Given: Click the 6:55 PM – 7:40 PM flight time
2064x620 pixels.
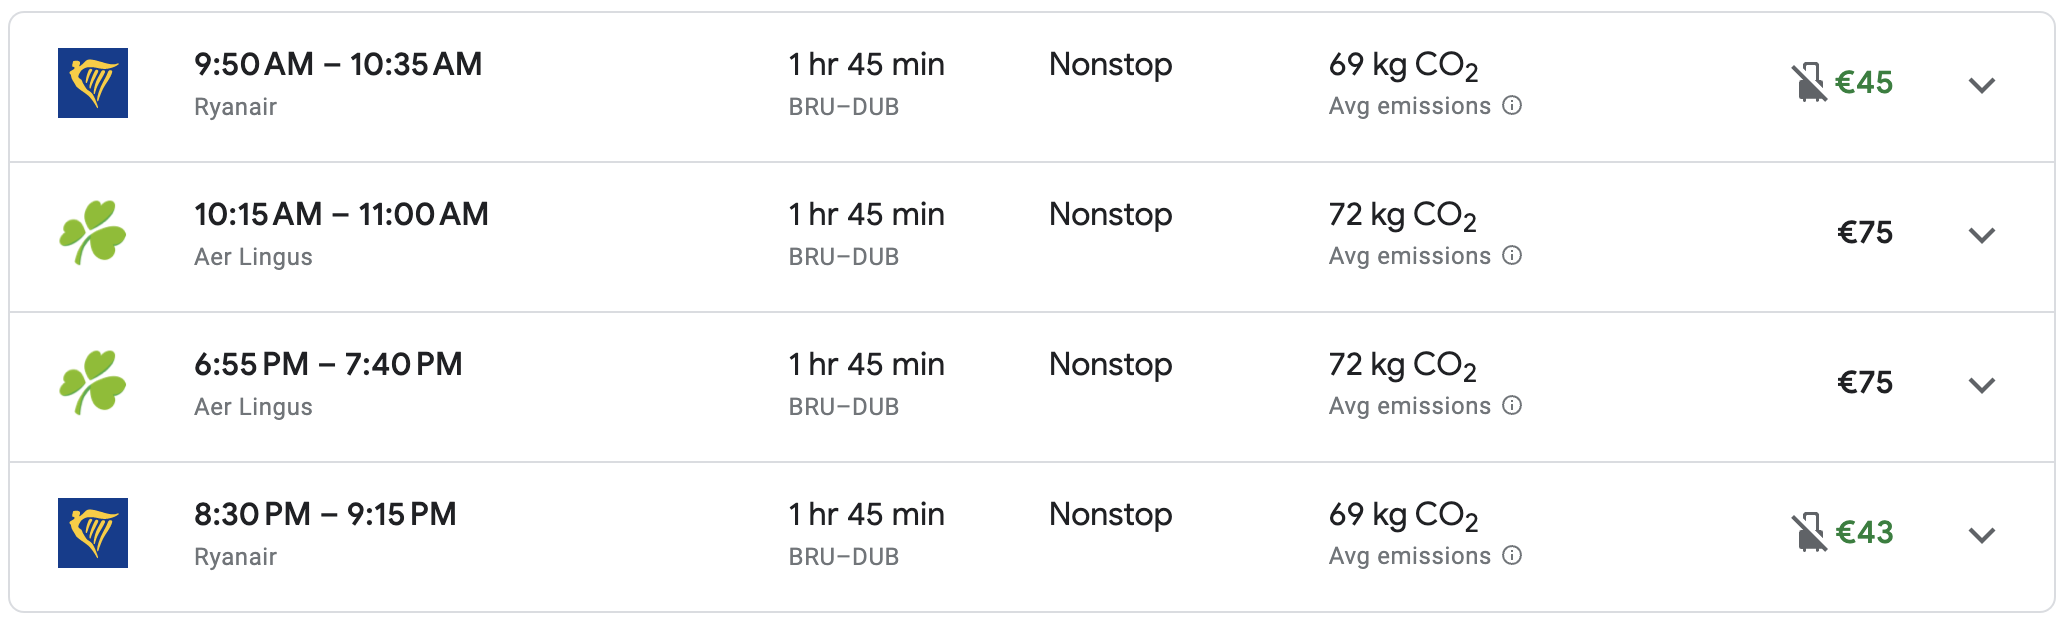Looking at the screenshot, I should coord(328,365).
